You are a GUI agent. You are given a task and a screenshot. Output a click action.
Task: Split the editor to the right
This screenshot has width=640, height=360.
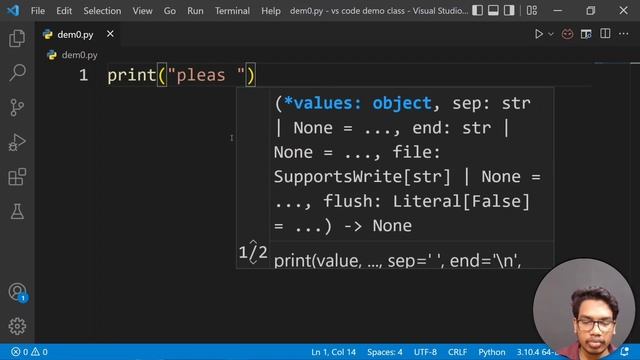(605, 34)
